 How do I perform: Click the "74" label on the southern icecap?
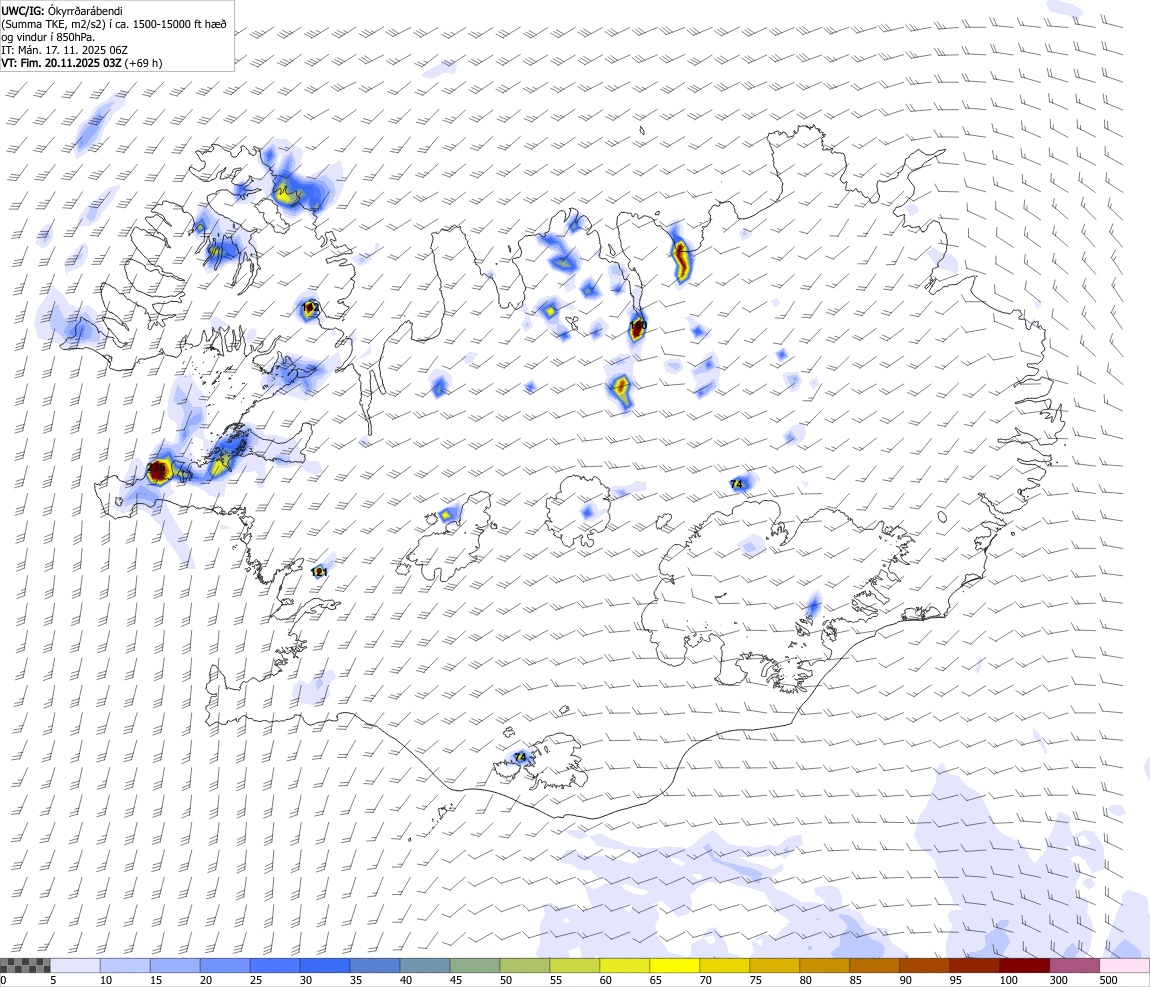(521, 757)
